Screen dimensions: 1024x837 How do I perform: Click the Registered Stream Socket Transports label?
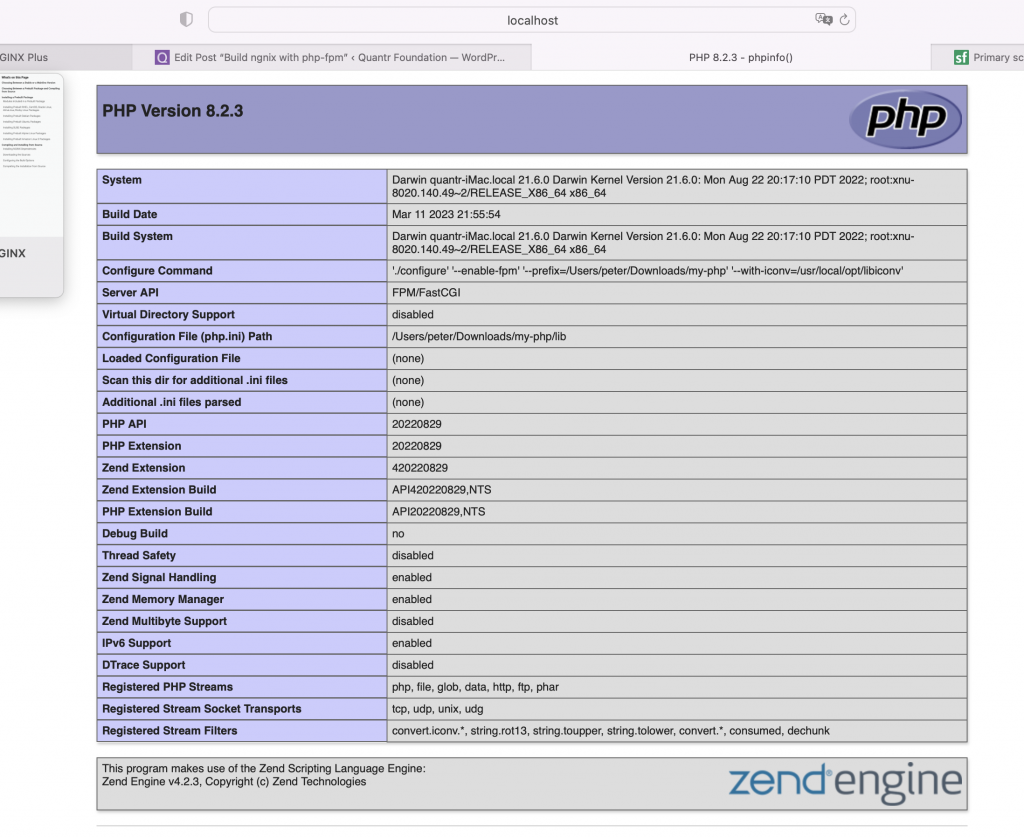(x=201, y=708)
